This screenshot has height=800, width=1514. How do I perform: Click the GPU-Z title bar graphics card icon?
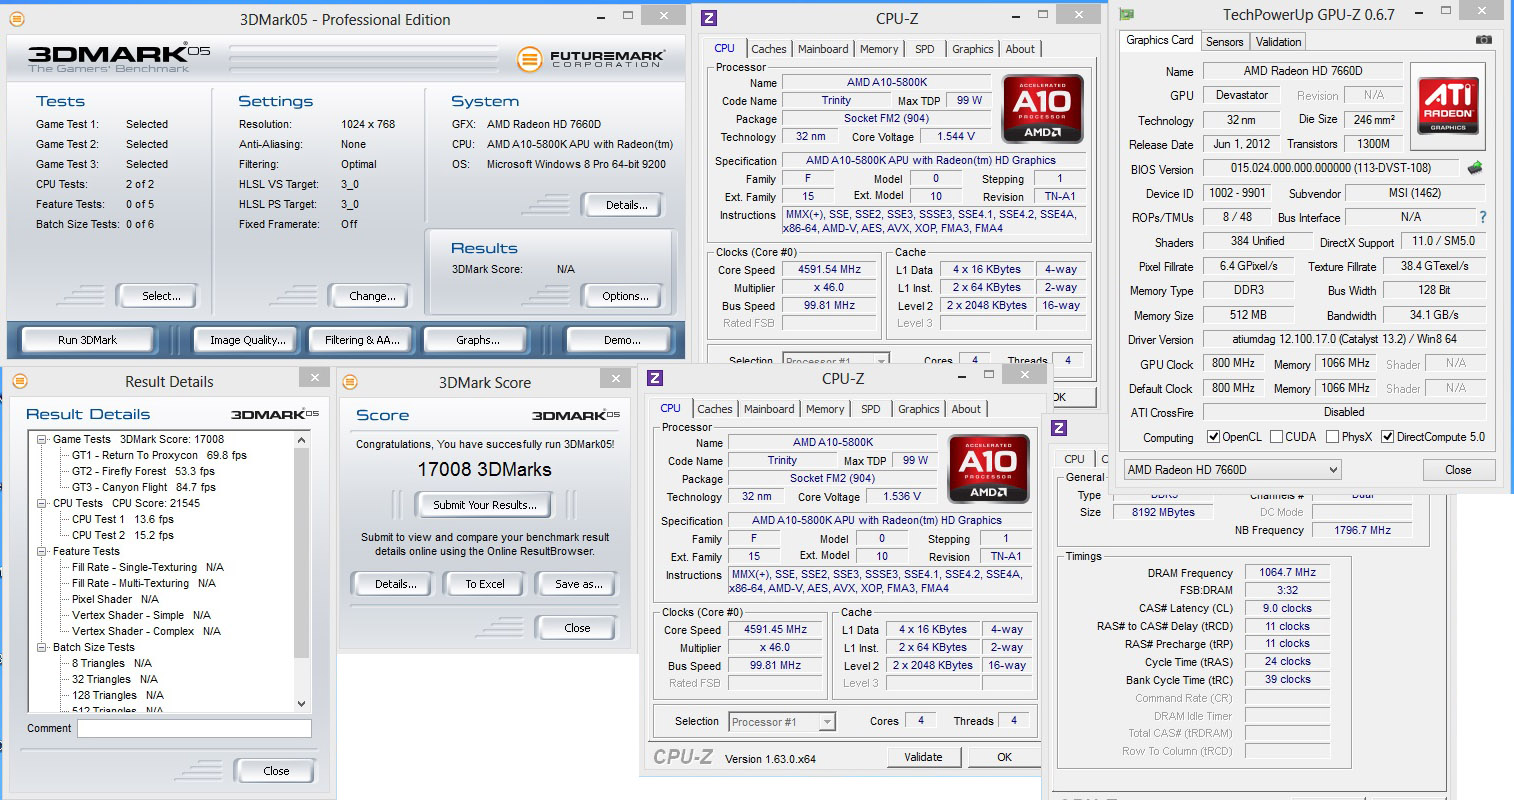(x=1127, y=14)
